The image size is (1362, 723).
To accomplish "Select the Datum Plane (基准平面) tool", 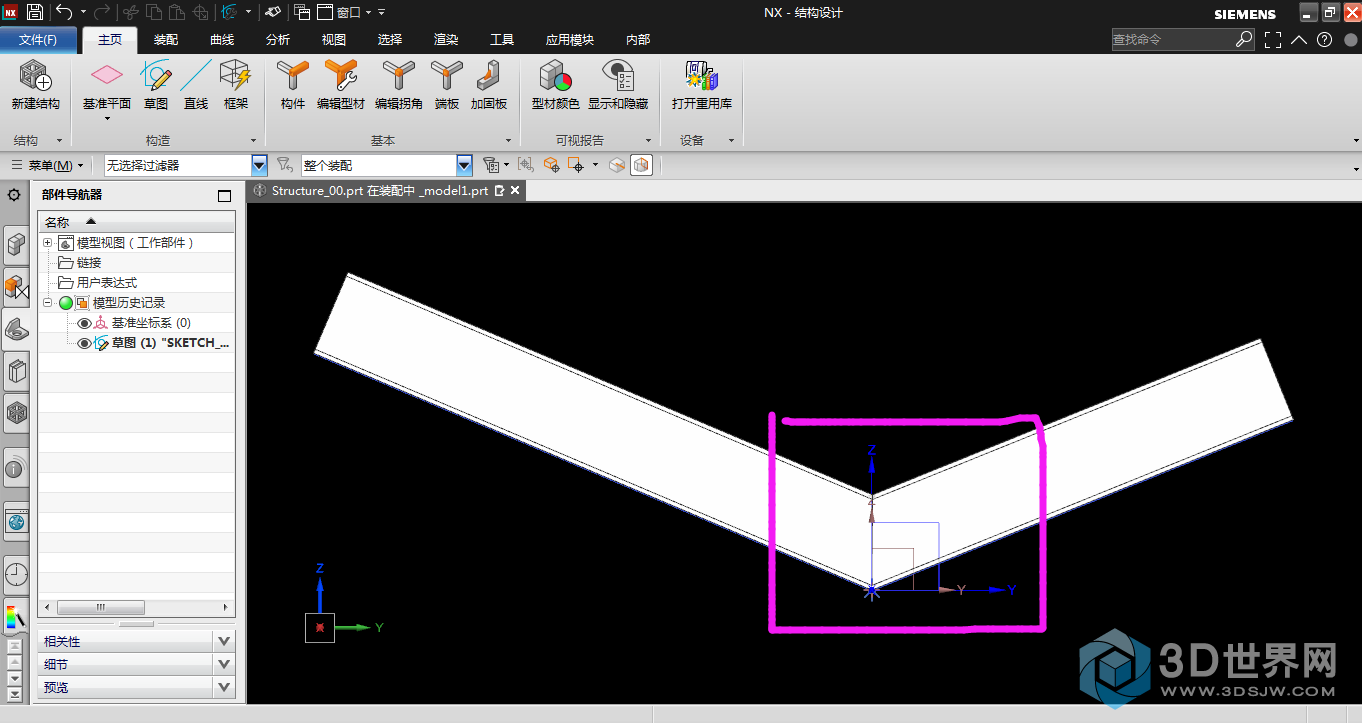I will pyautogui.click(x=106, y=76).
